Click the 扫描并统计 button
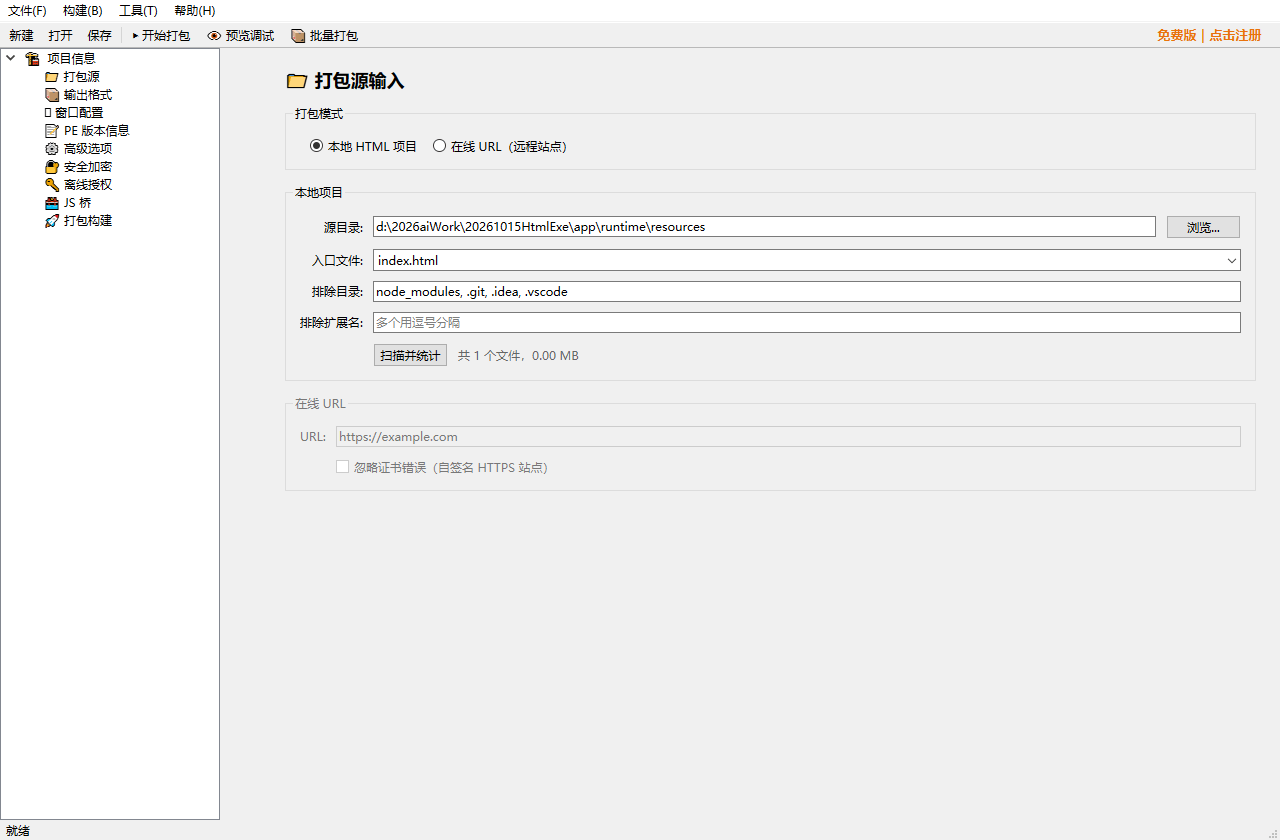Screen dimensions: 1280x840 410,356
